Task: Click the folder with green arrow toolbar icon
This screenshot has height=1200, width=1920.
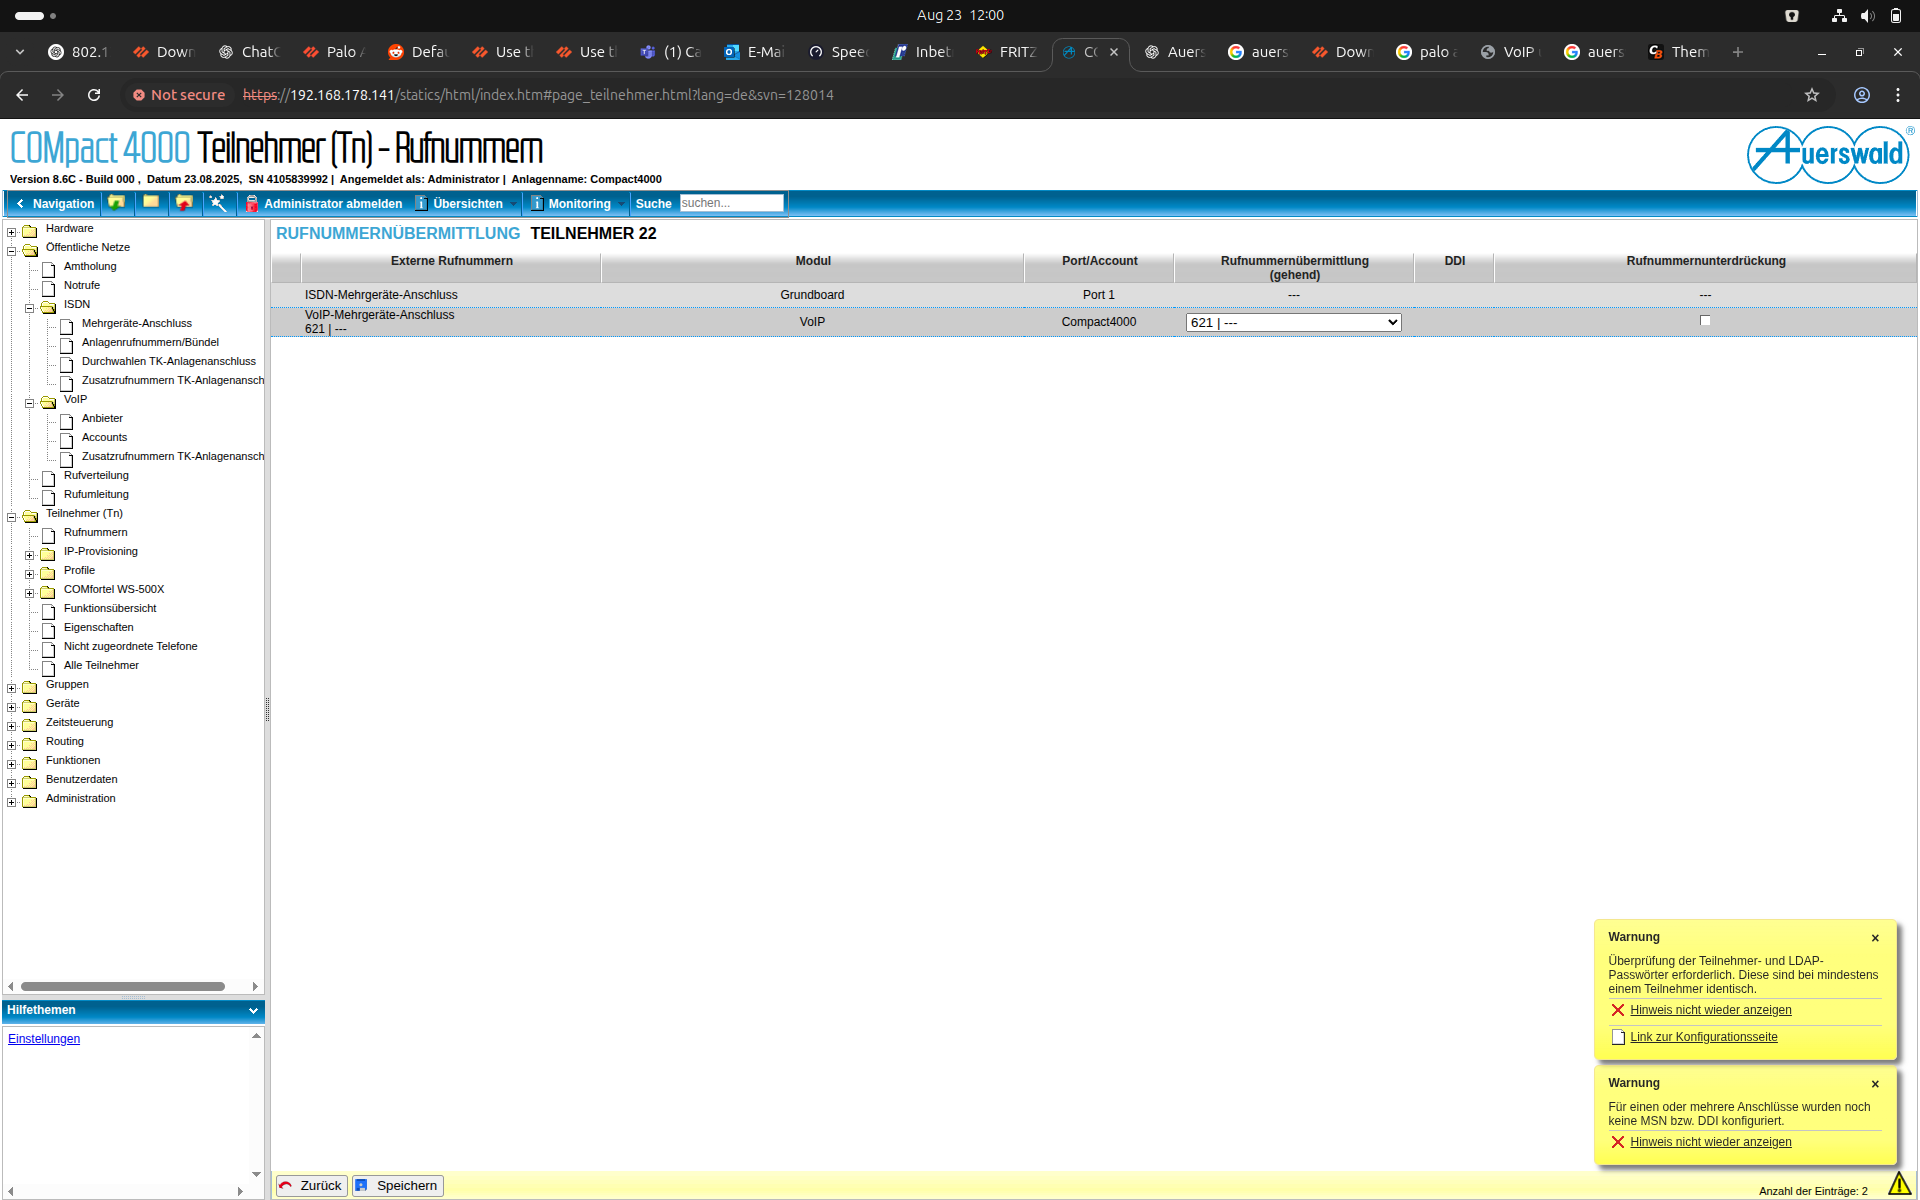Action: (117, 203)
